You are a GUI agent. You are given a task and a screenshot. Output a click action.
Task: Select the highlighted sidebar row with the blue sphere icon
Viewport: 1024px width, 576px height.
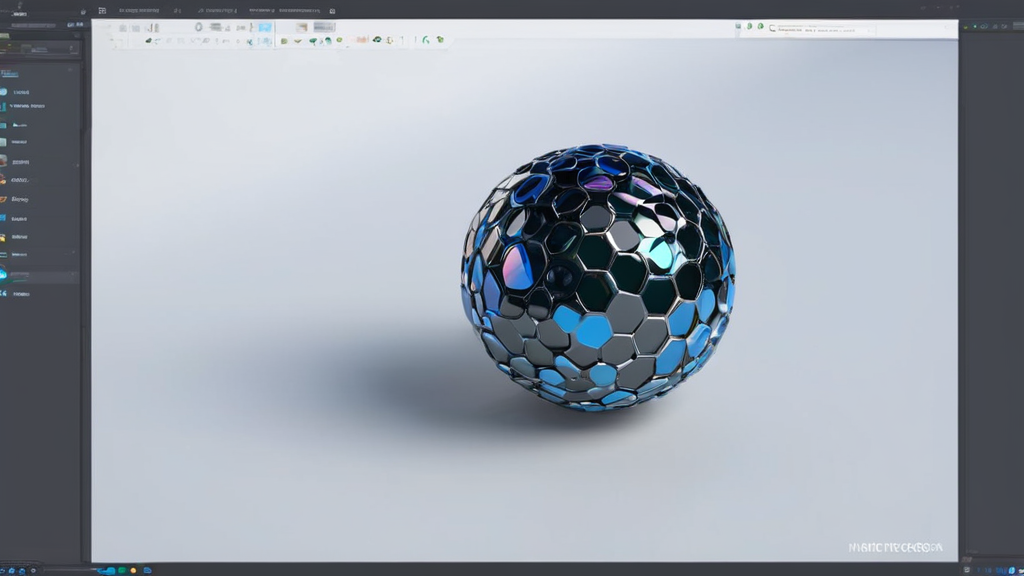pyautogui.click(x=39, y=274)
